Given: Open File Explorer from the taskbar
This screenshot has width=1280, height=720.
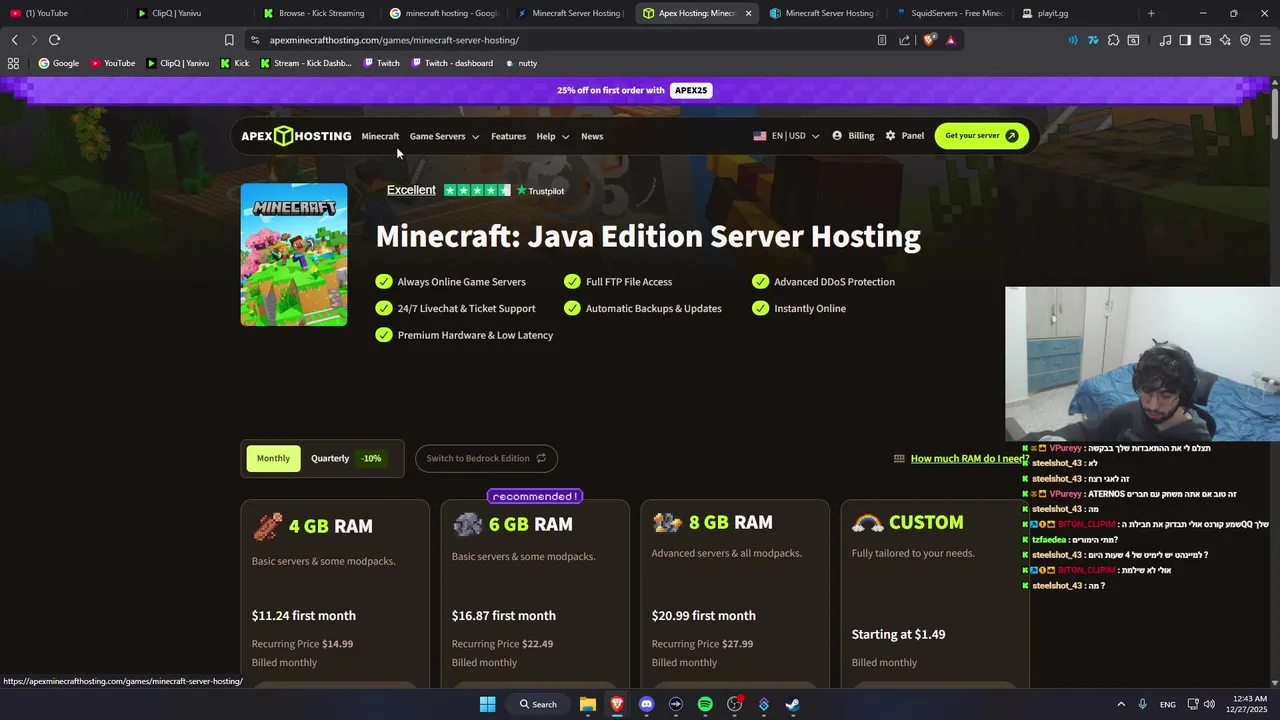Looking at the screenshot, I should [588, 704].
